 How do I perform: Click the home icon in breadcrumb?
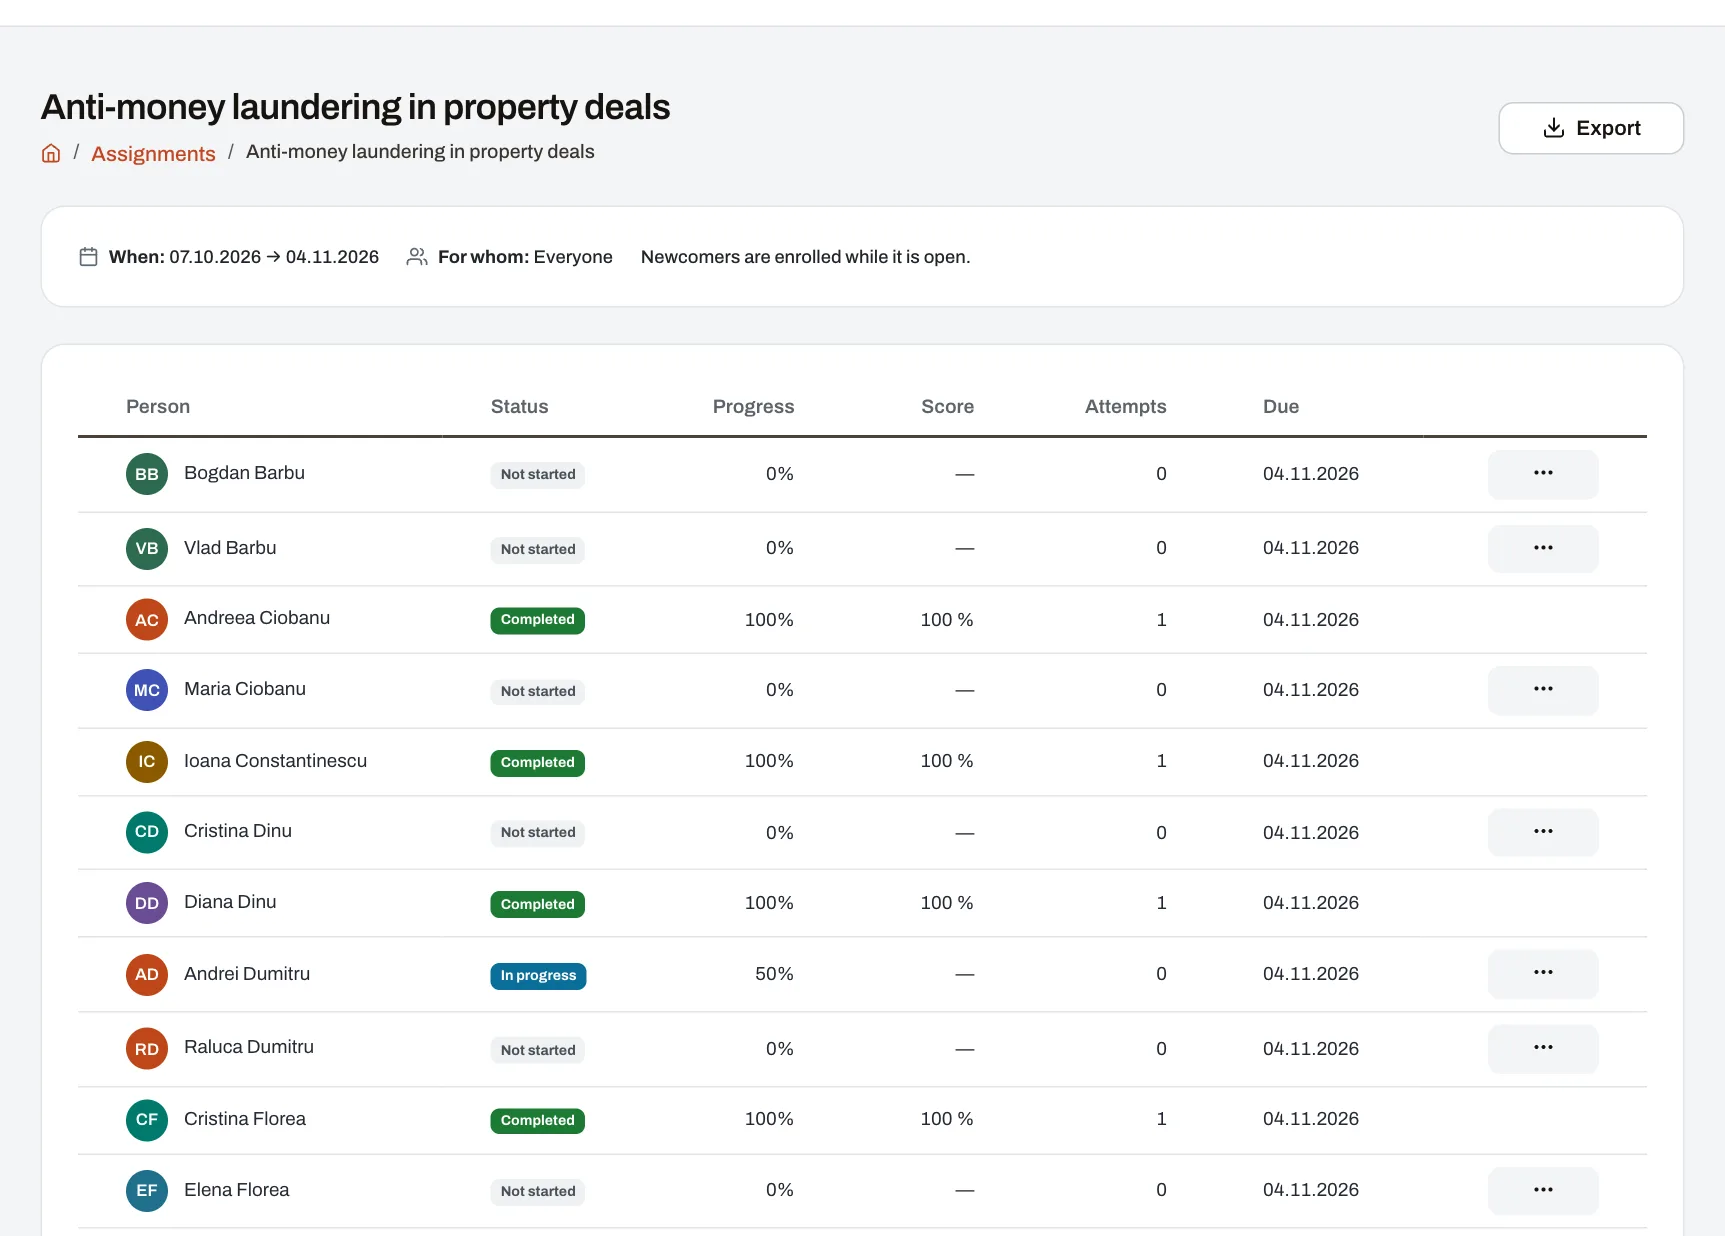(x=51, y=153)
